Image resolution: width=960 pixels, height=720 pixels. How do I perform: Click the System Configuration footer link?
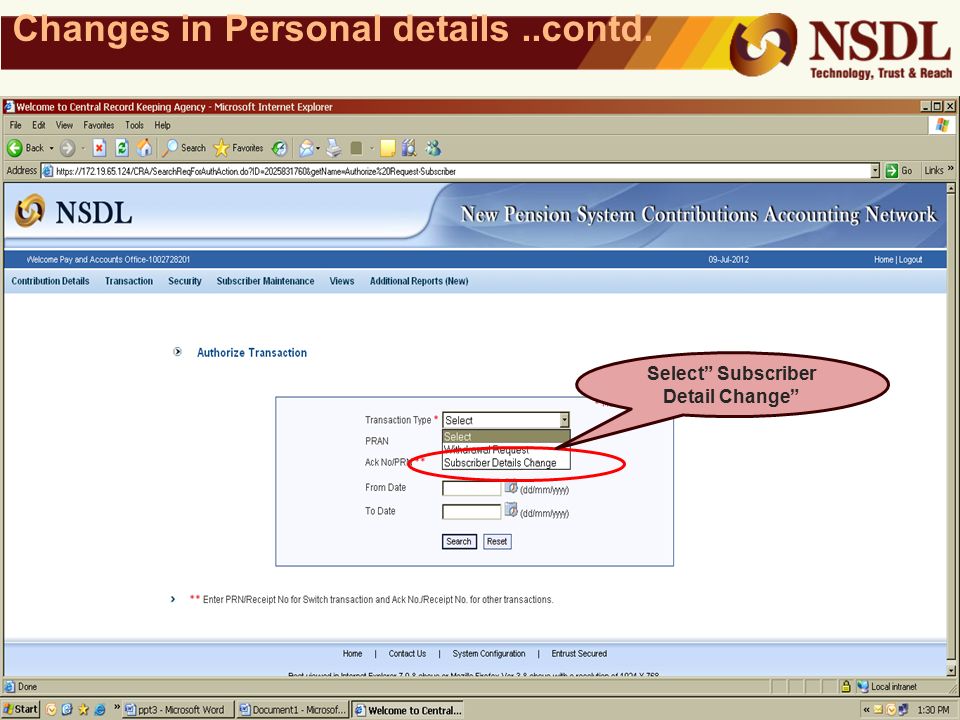coord(489,653)
